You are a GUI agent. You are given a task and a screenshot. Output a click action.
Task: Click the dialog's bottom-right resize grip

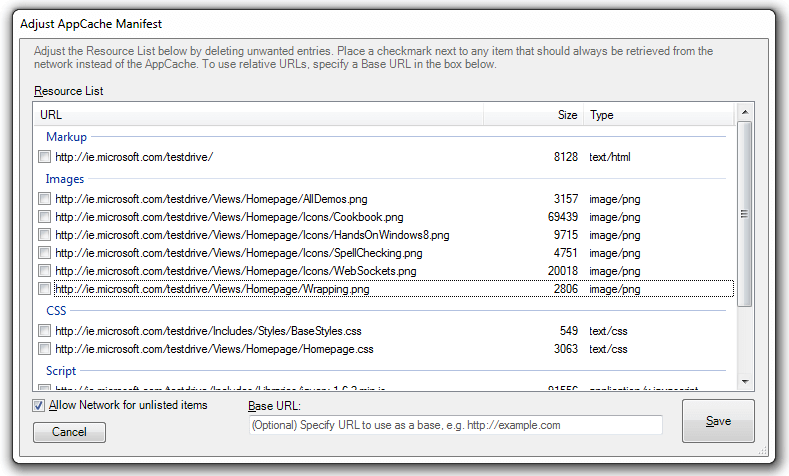(763, 451)
